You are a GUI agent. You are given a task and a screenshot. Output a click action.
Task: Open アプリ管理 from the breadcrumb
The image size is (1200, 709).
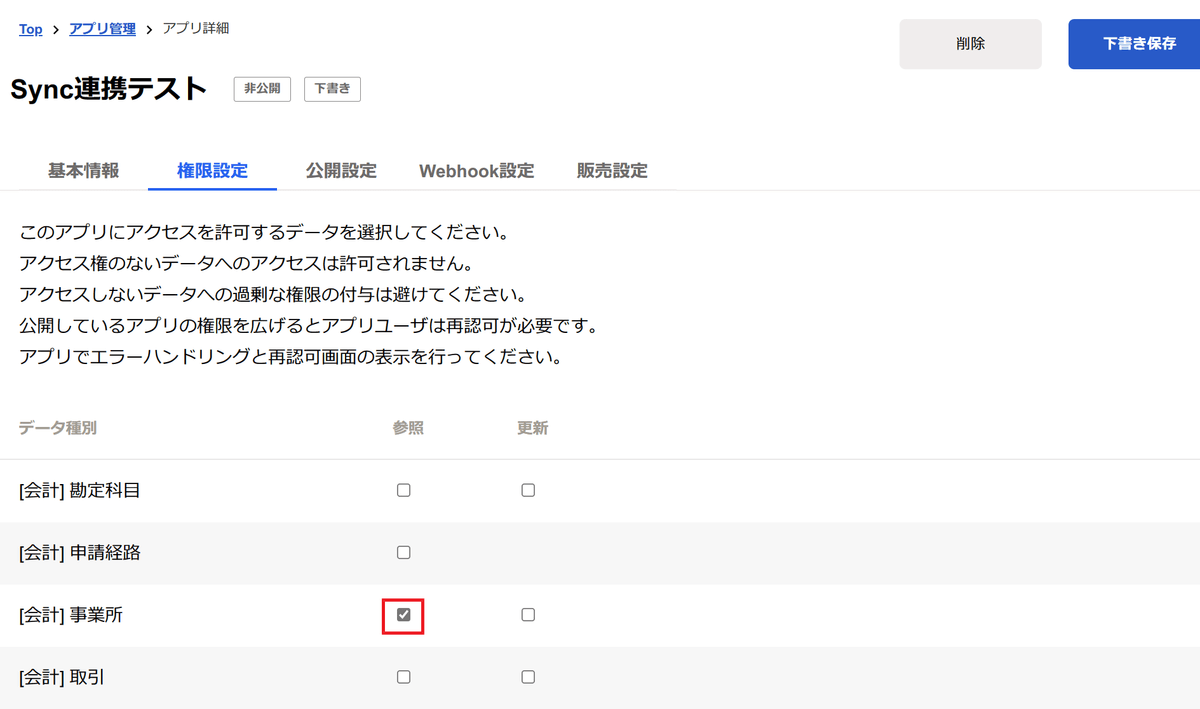pyautogui.click(x=101, y=29)
